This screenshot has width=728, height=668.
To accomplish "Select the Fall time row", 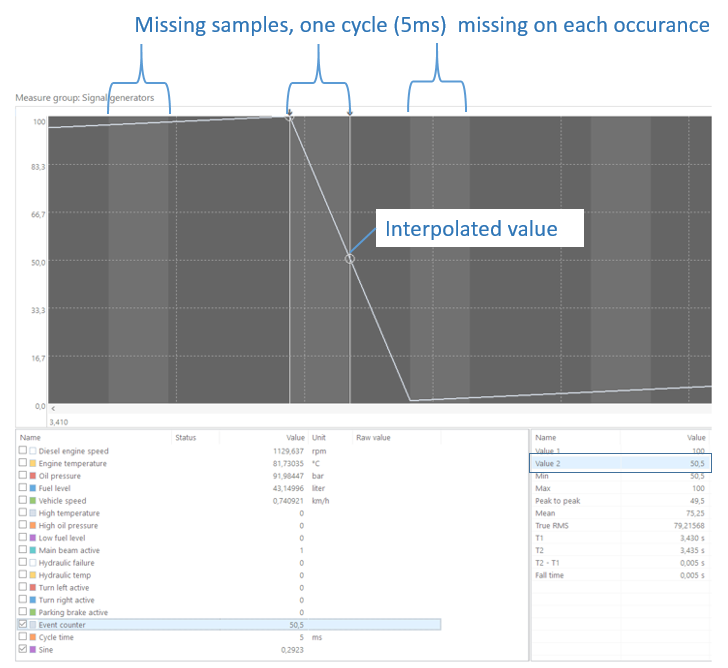I will (x=620, y=575).
